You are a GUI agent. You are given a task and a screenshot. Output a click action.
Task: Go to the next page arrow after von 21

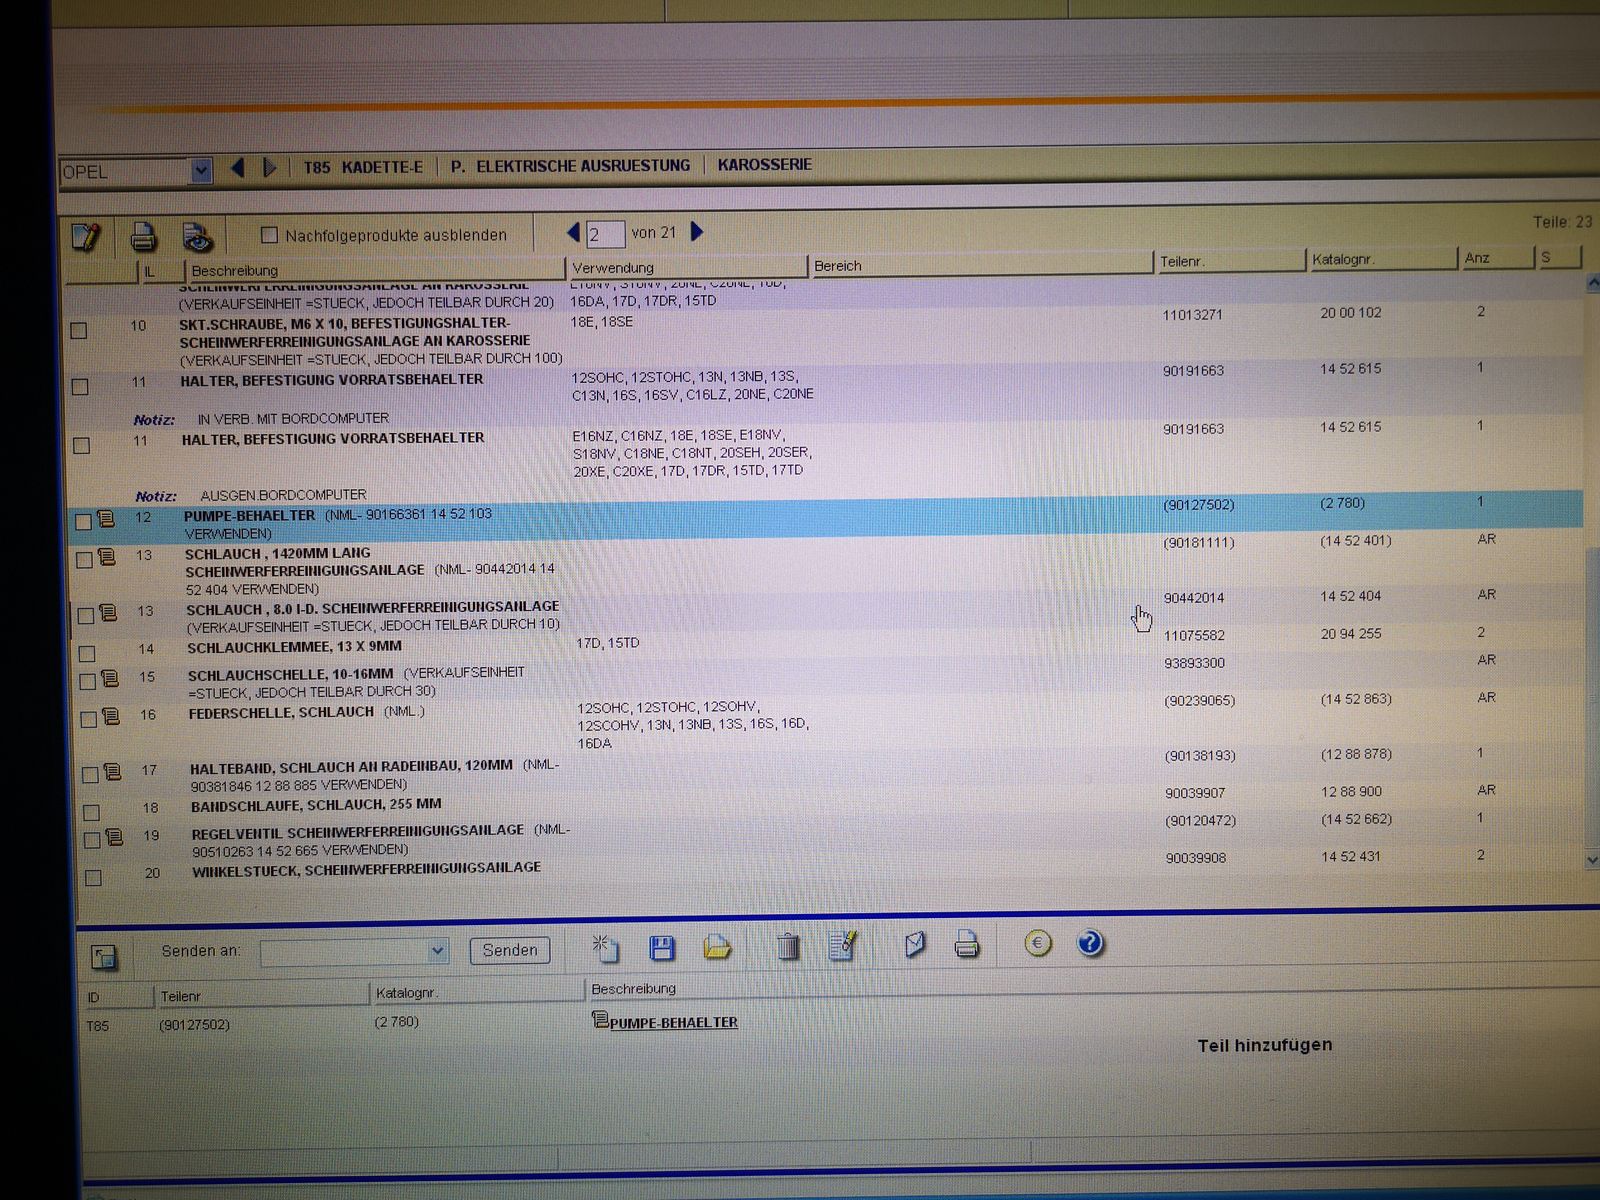[698, 232]
